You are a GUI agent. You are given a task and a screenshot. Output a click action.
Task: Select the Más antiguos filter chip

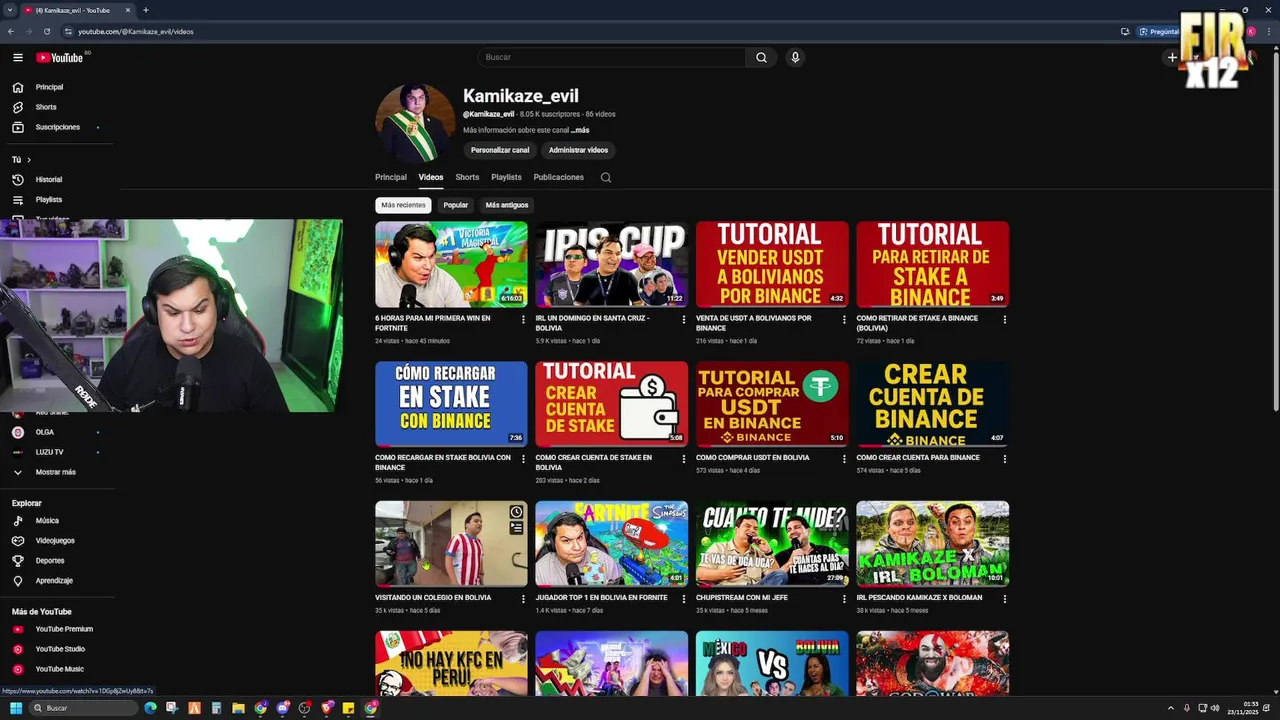[507, 205]
